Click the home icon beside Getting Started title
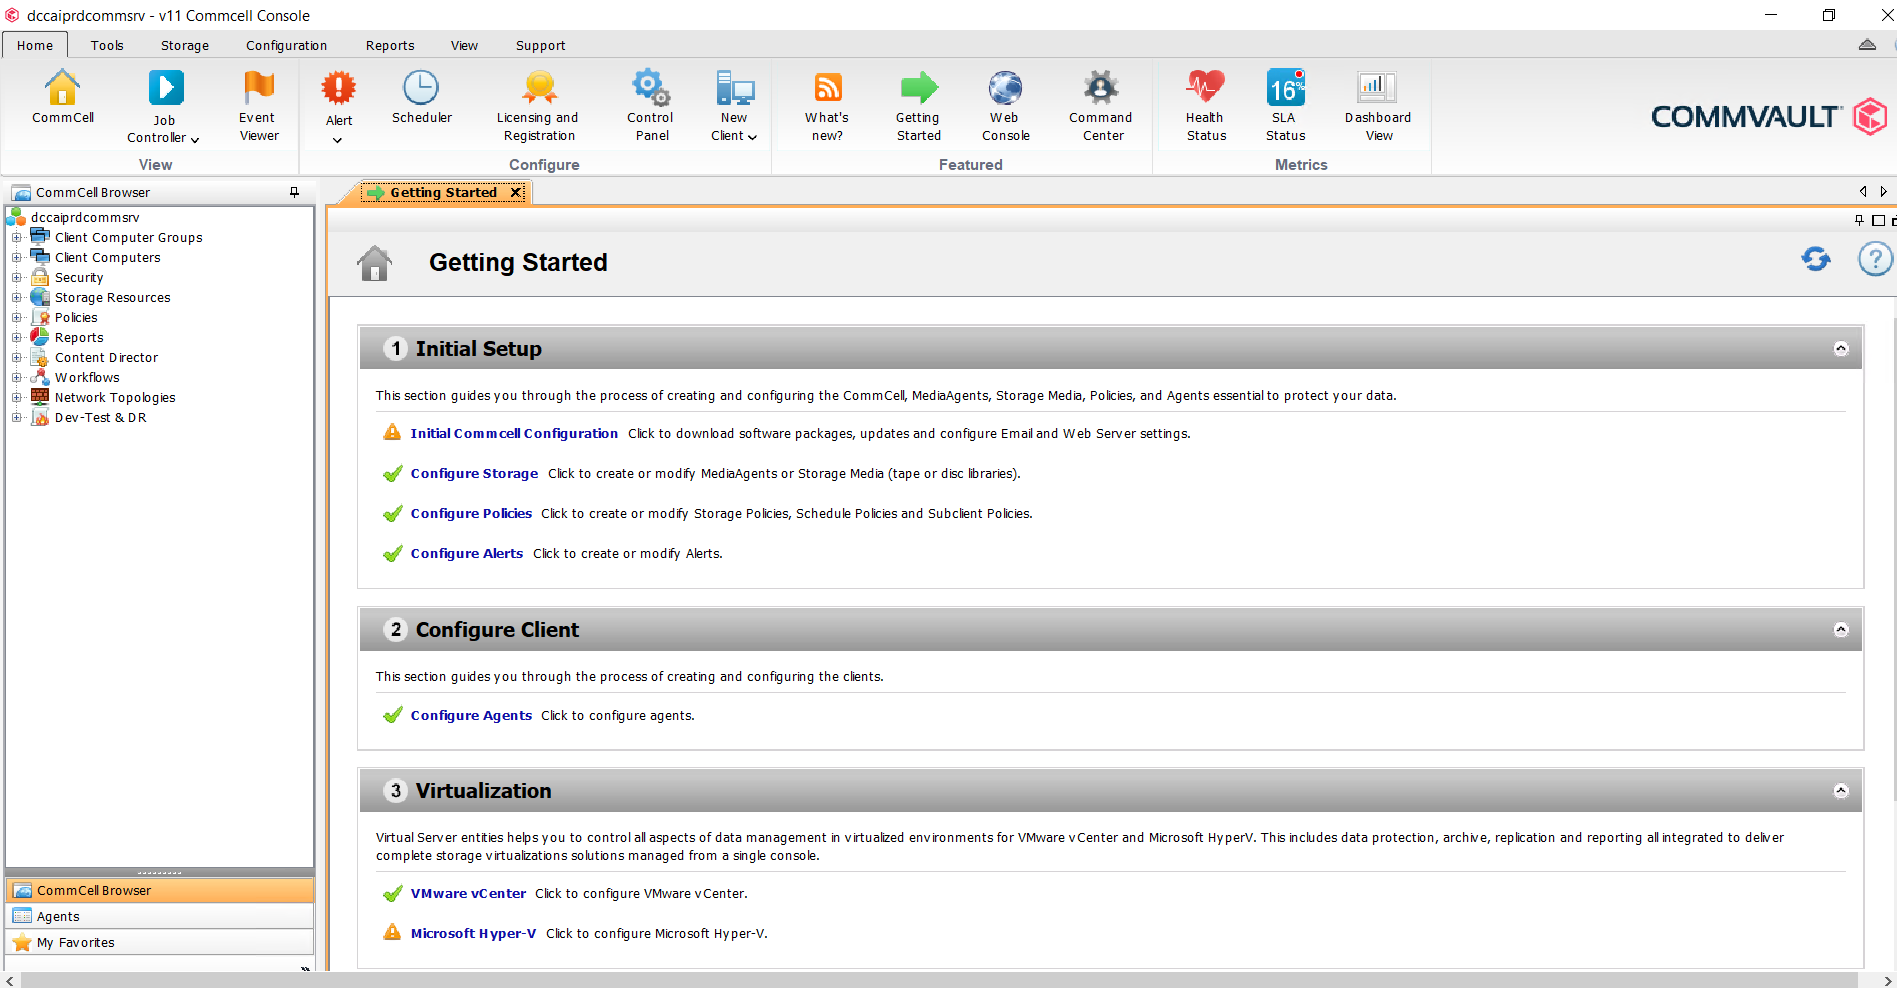Screen dimensions: 1897x988 (375, 263)
